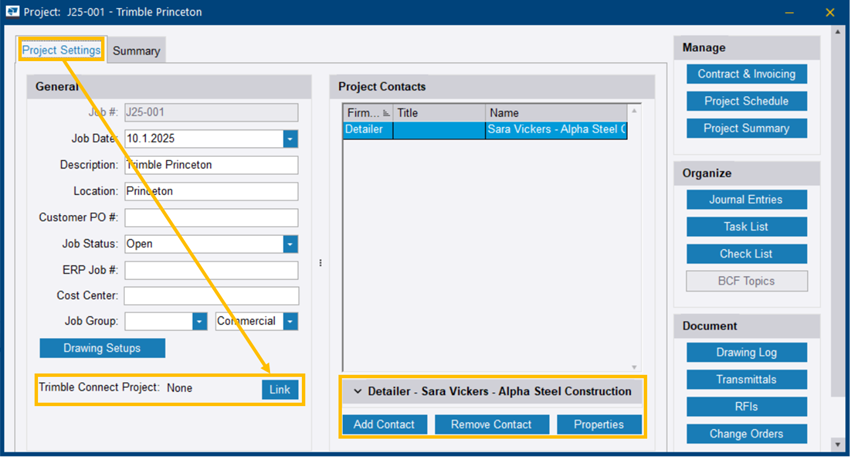Click the Title column header
850x457 pixels.
[439, 113]
